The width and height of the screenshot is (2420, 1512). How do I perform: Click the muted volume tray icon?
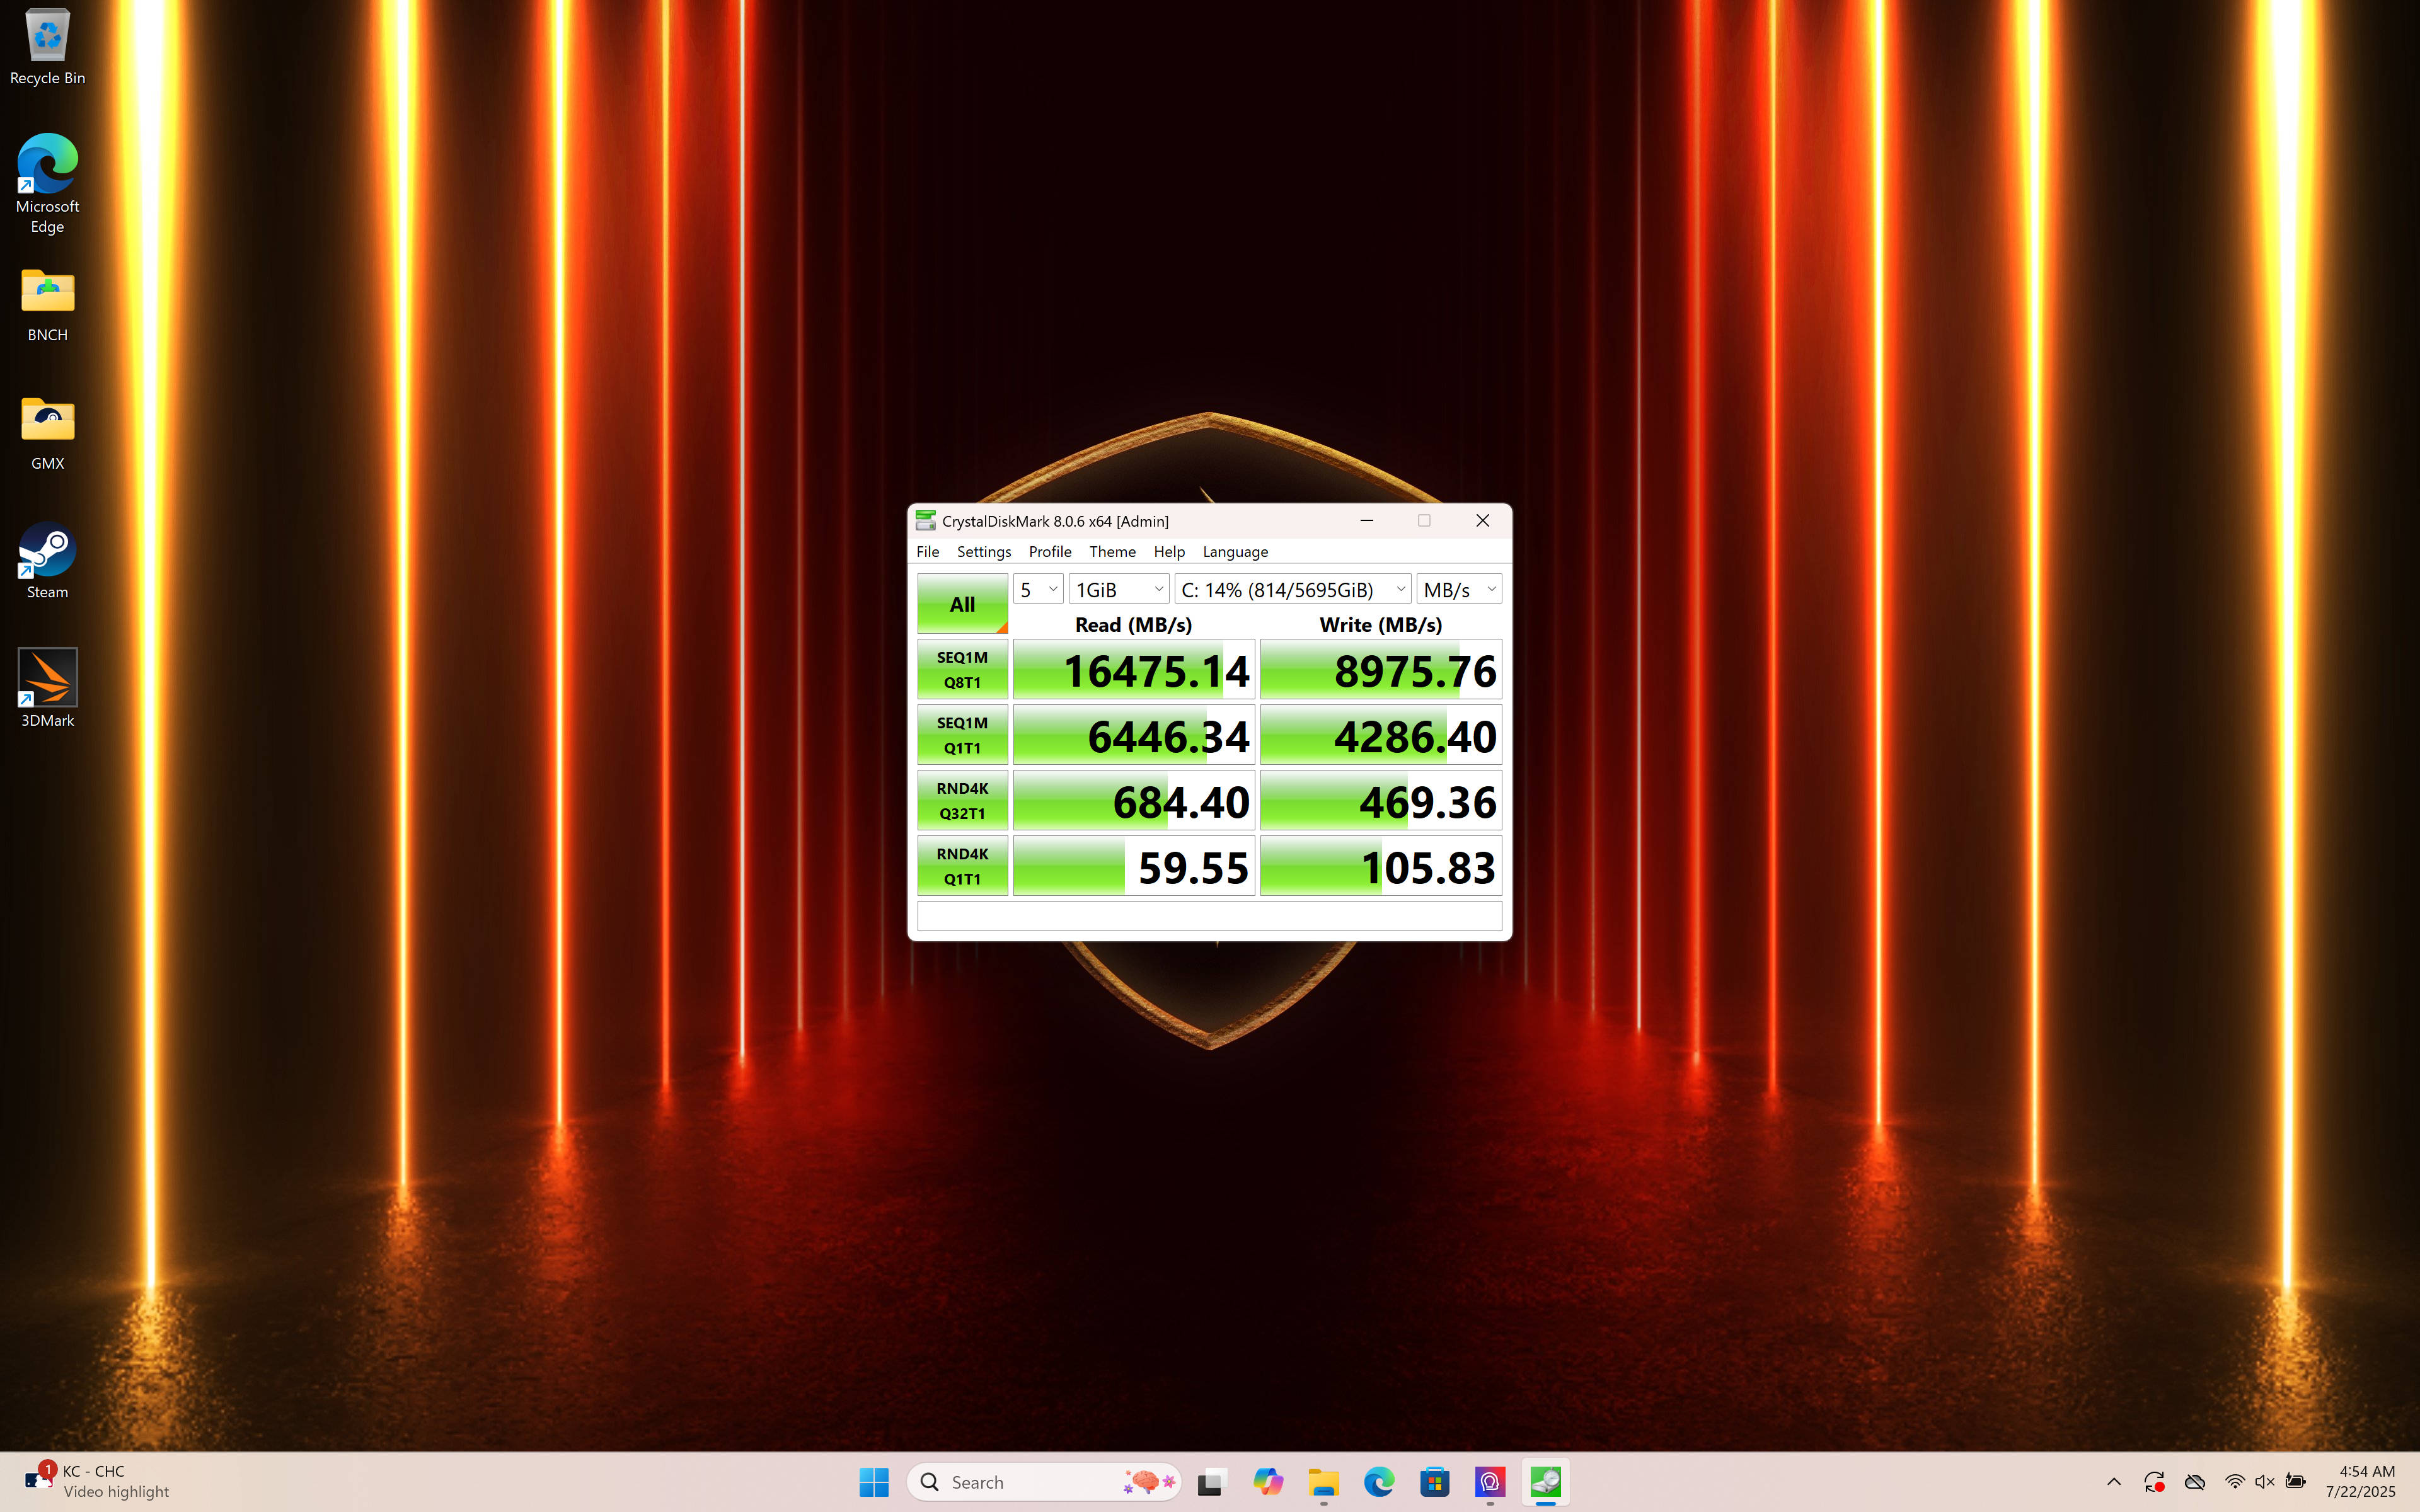pyautogui.click(x=2265, y=1482)
